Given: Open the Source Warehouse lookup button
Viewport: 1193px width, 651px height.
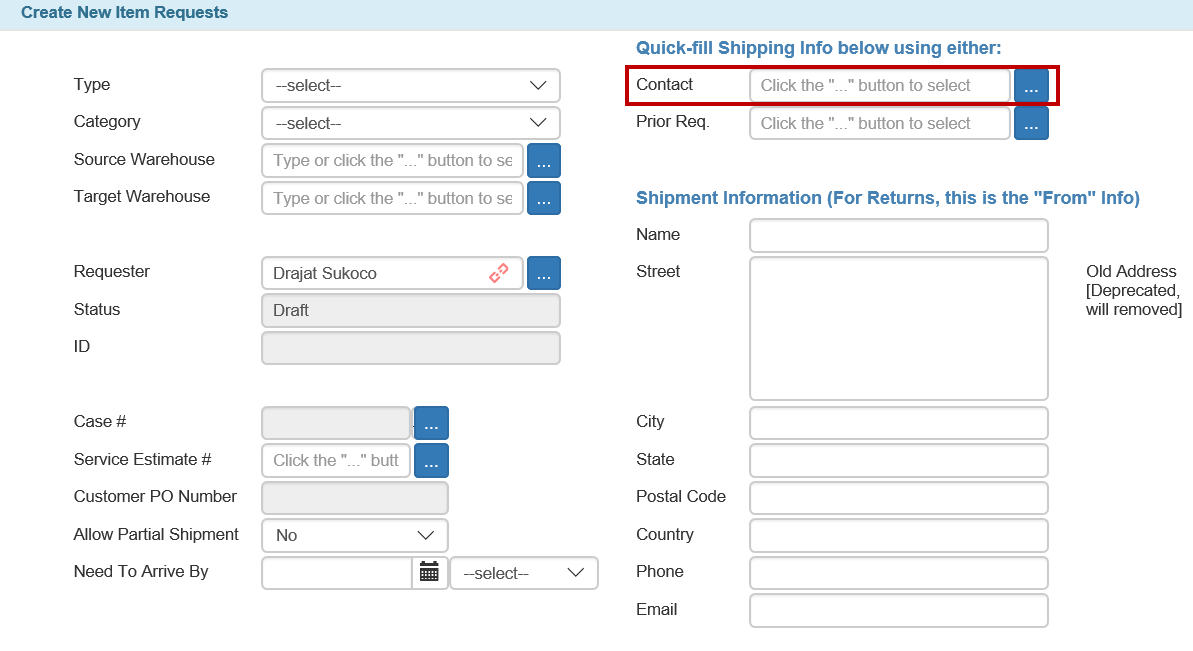Looking at the screenshot, I should click(544, 160).
